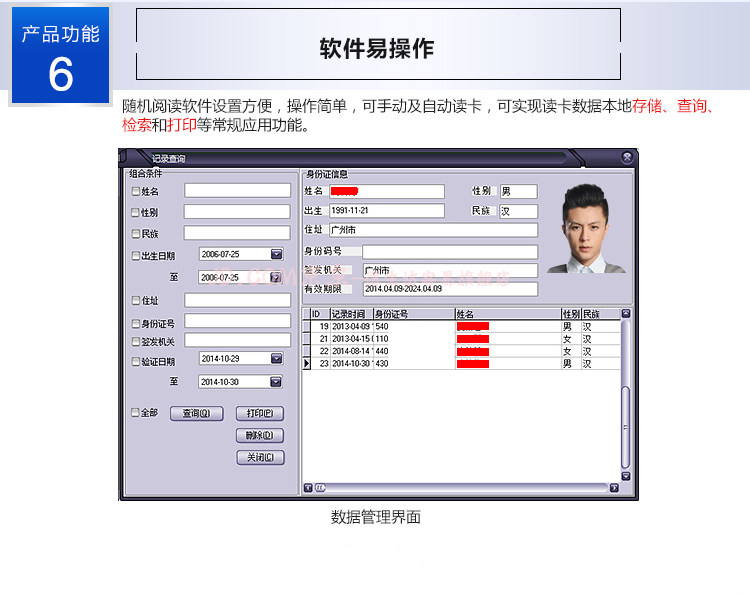Image resolution: width=750 pixels, height=594 pixels.
Task: Open the 2014-10-29 验证日期 dropdown
Action: tap(276, 358)
